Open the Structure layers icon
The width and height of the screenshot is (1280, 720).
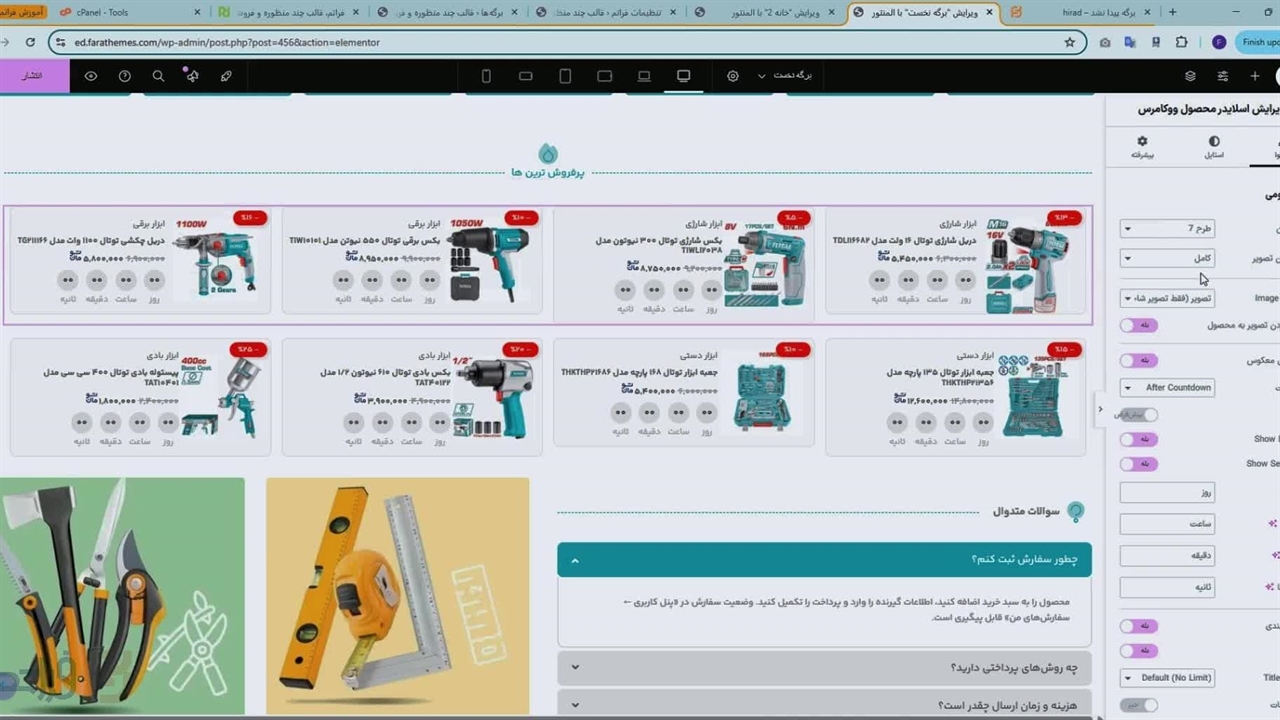[1190, 76]
